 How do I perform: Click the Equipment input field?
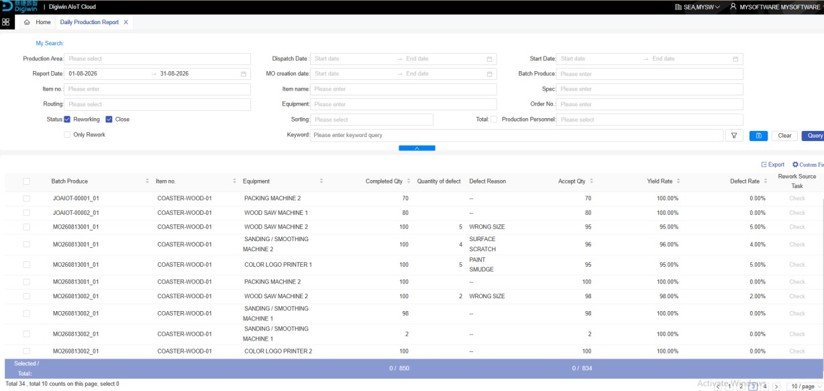tap(404, 105)
